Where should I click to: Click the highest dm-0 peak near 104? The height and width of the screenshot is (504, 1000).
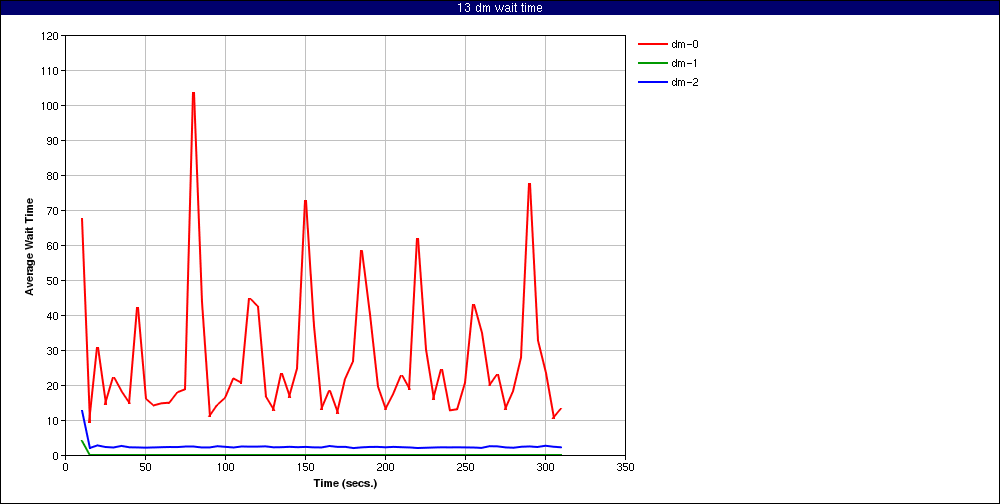[193, 93]
